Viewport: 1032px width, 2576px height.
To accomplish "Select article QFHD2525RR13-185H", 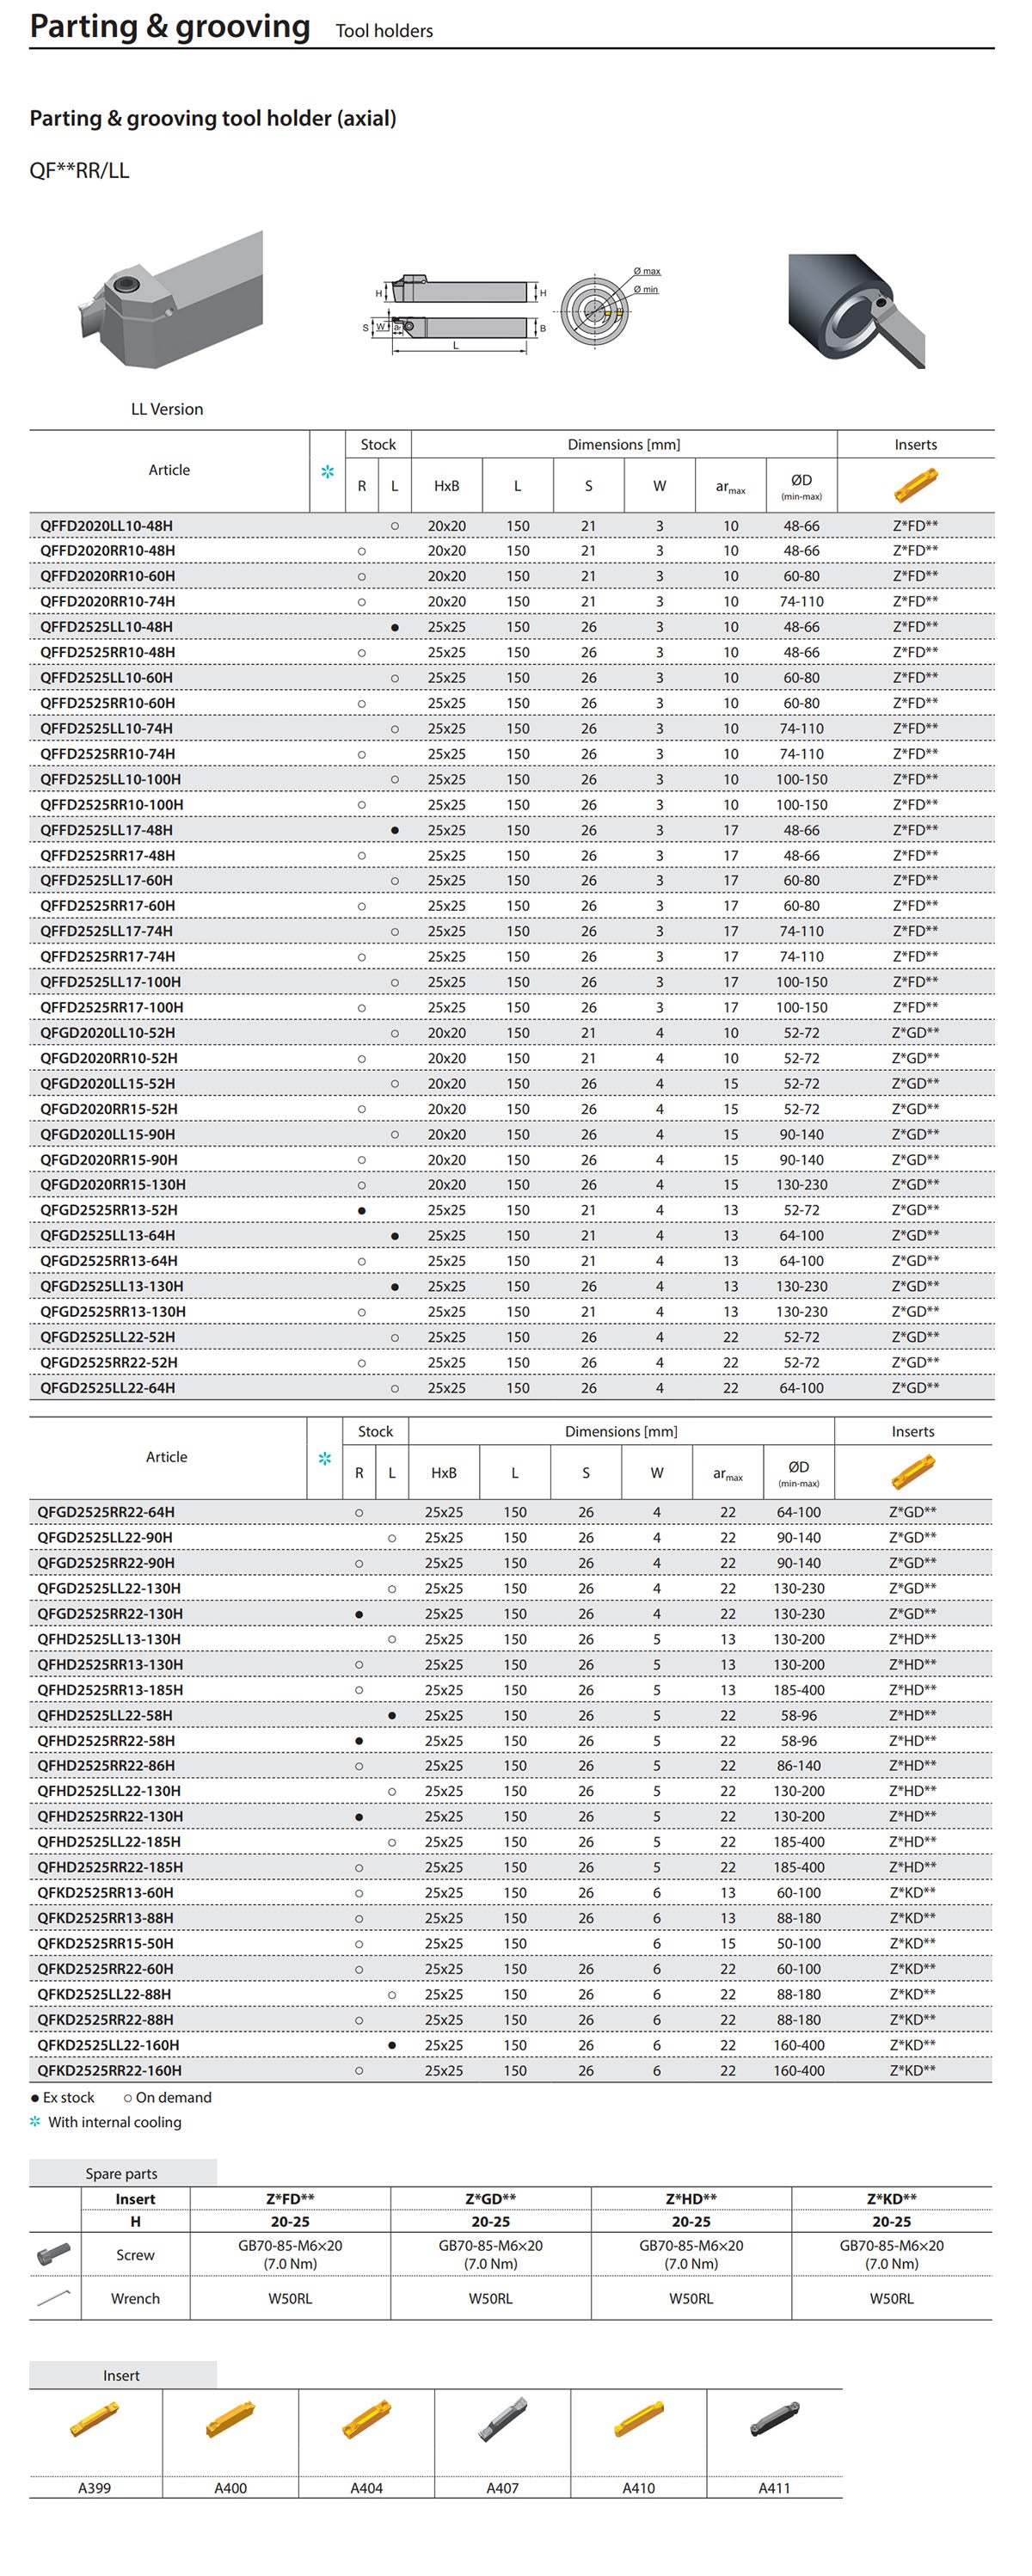I will 110,1690.
